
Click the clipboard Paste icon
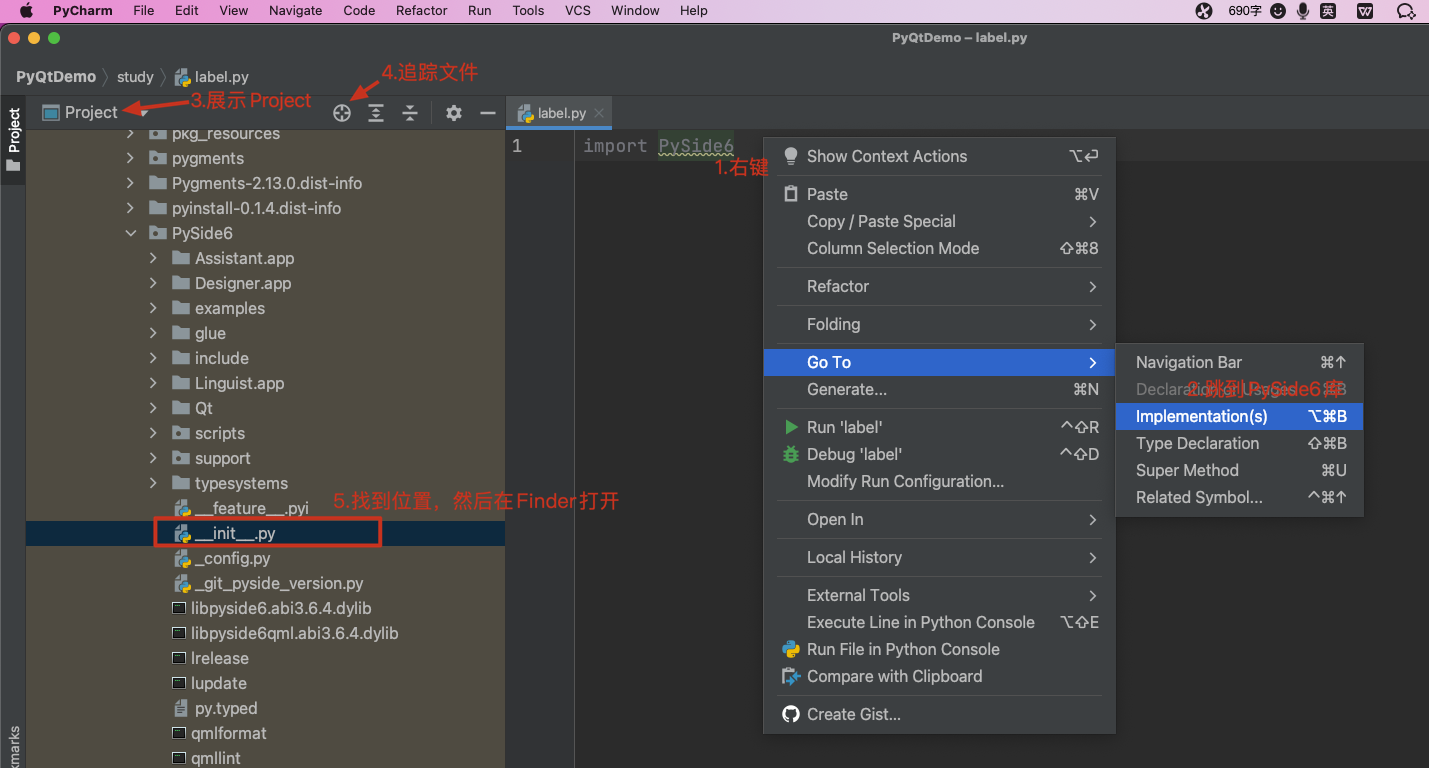click(x=791, y=194)
